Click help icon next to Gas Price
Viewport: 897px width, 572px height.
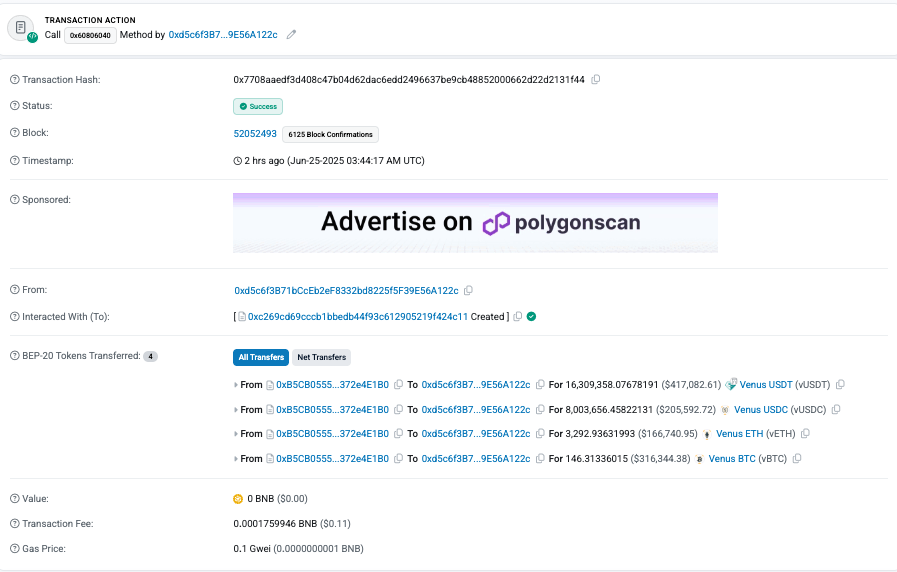pyautogui.click(x=15, y=549)
